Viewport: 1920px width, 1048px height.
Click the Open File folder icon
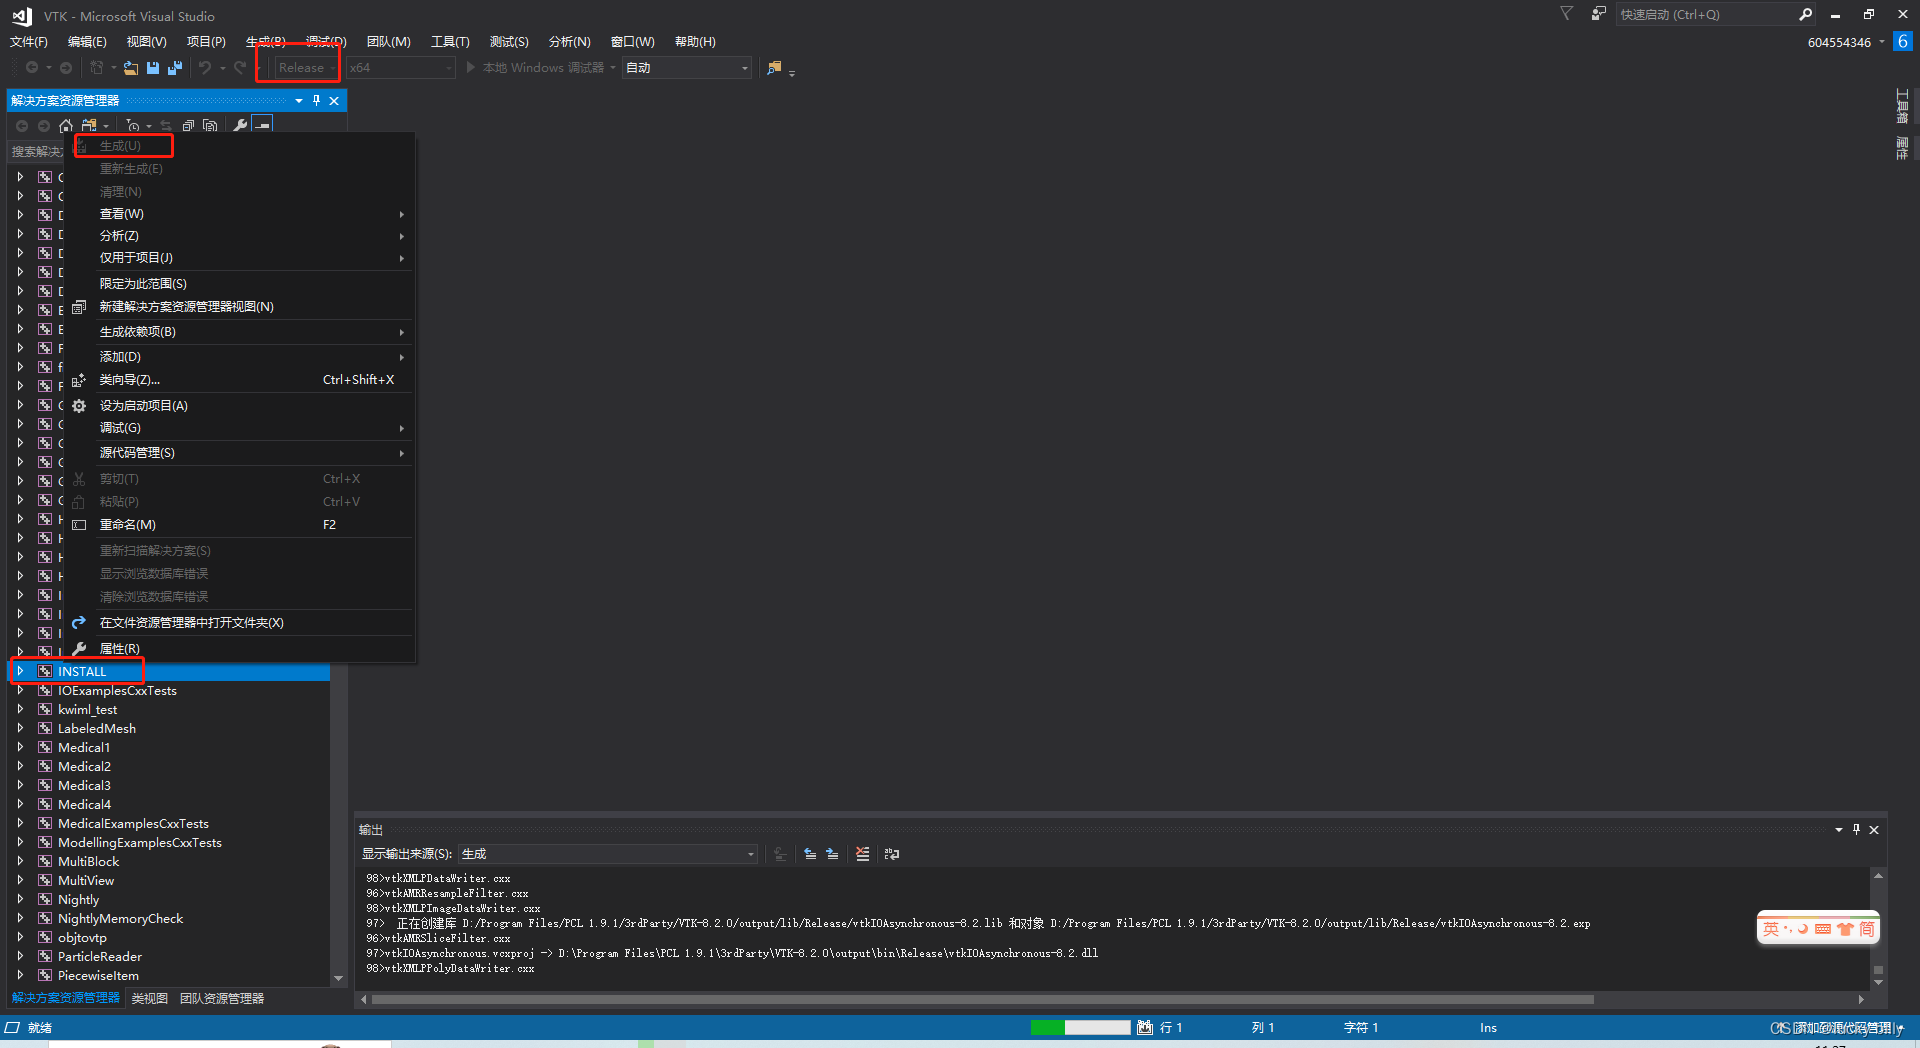(131, 68)
